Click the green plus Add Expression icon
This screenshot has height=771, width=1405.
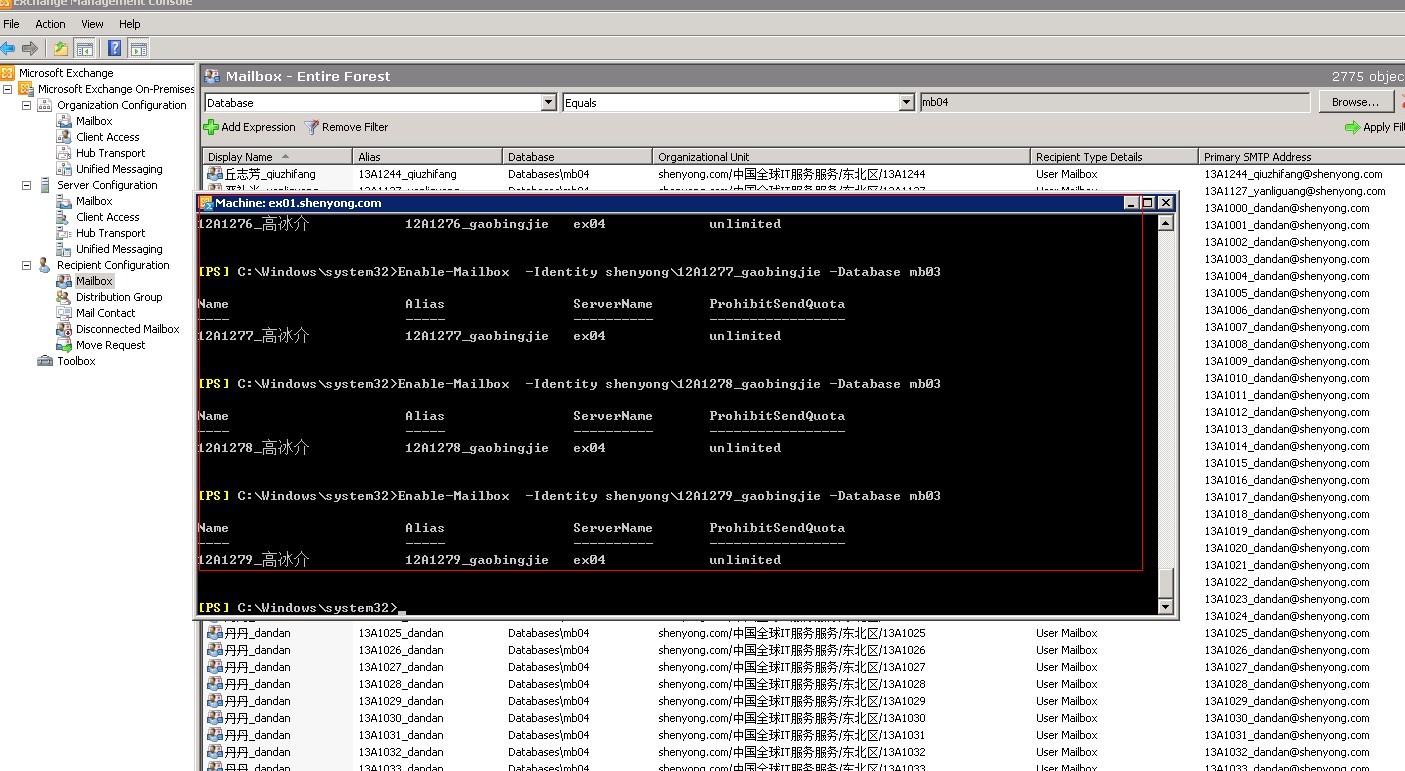pyautogui.click(x=211, y=127)
